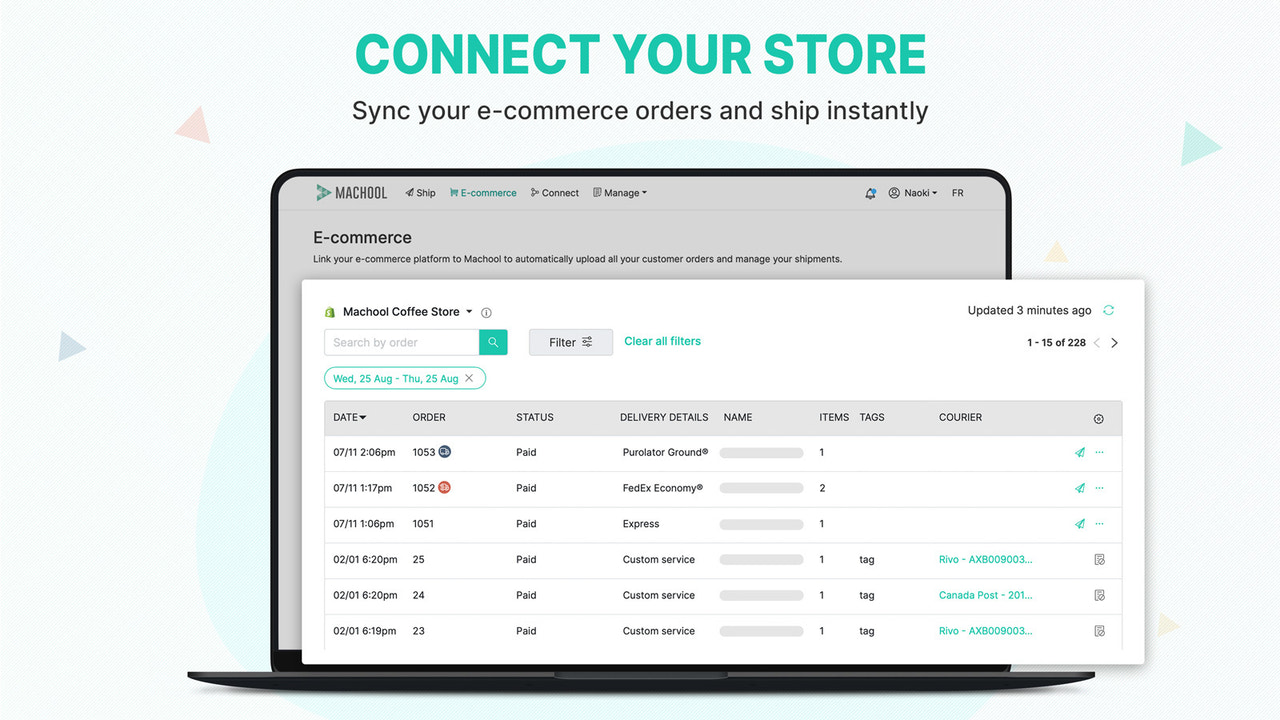
Task: Open the ellipsis options on order 1051
Action: point(1099,523)
